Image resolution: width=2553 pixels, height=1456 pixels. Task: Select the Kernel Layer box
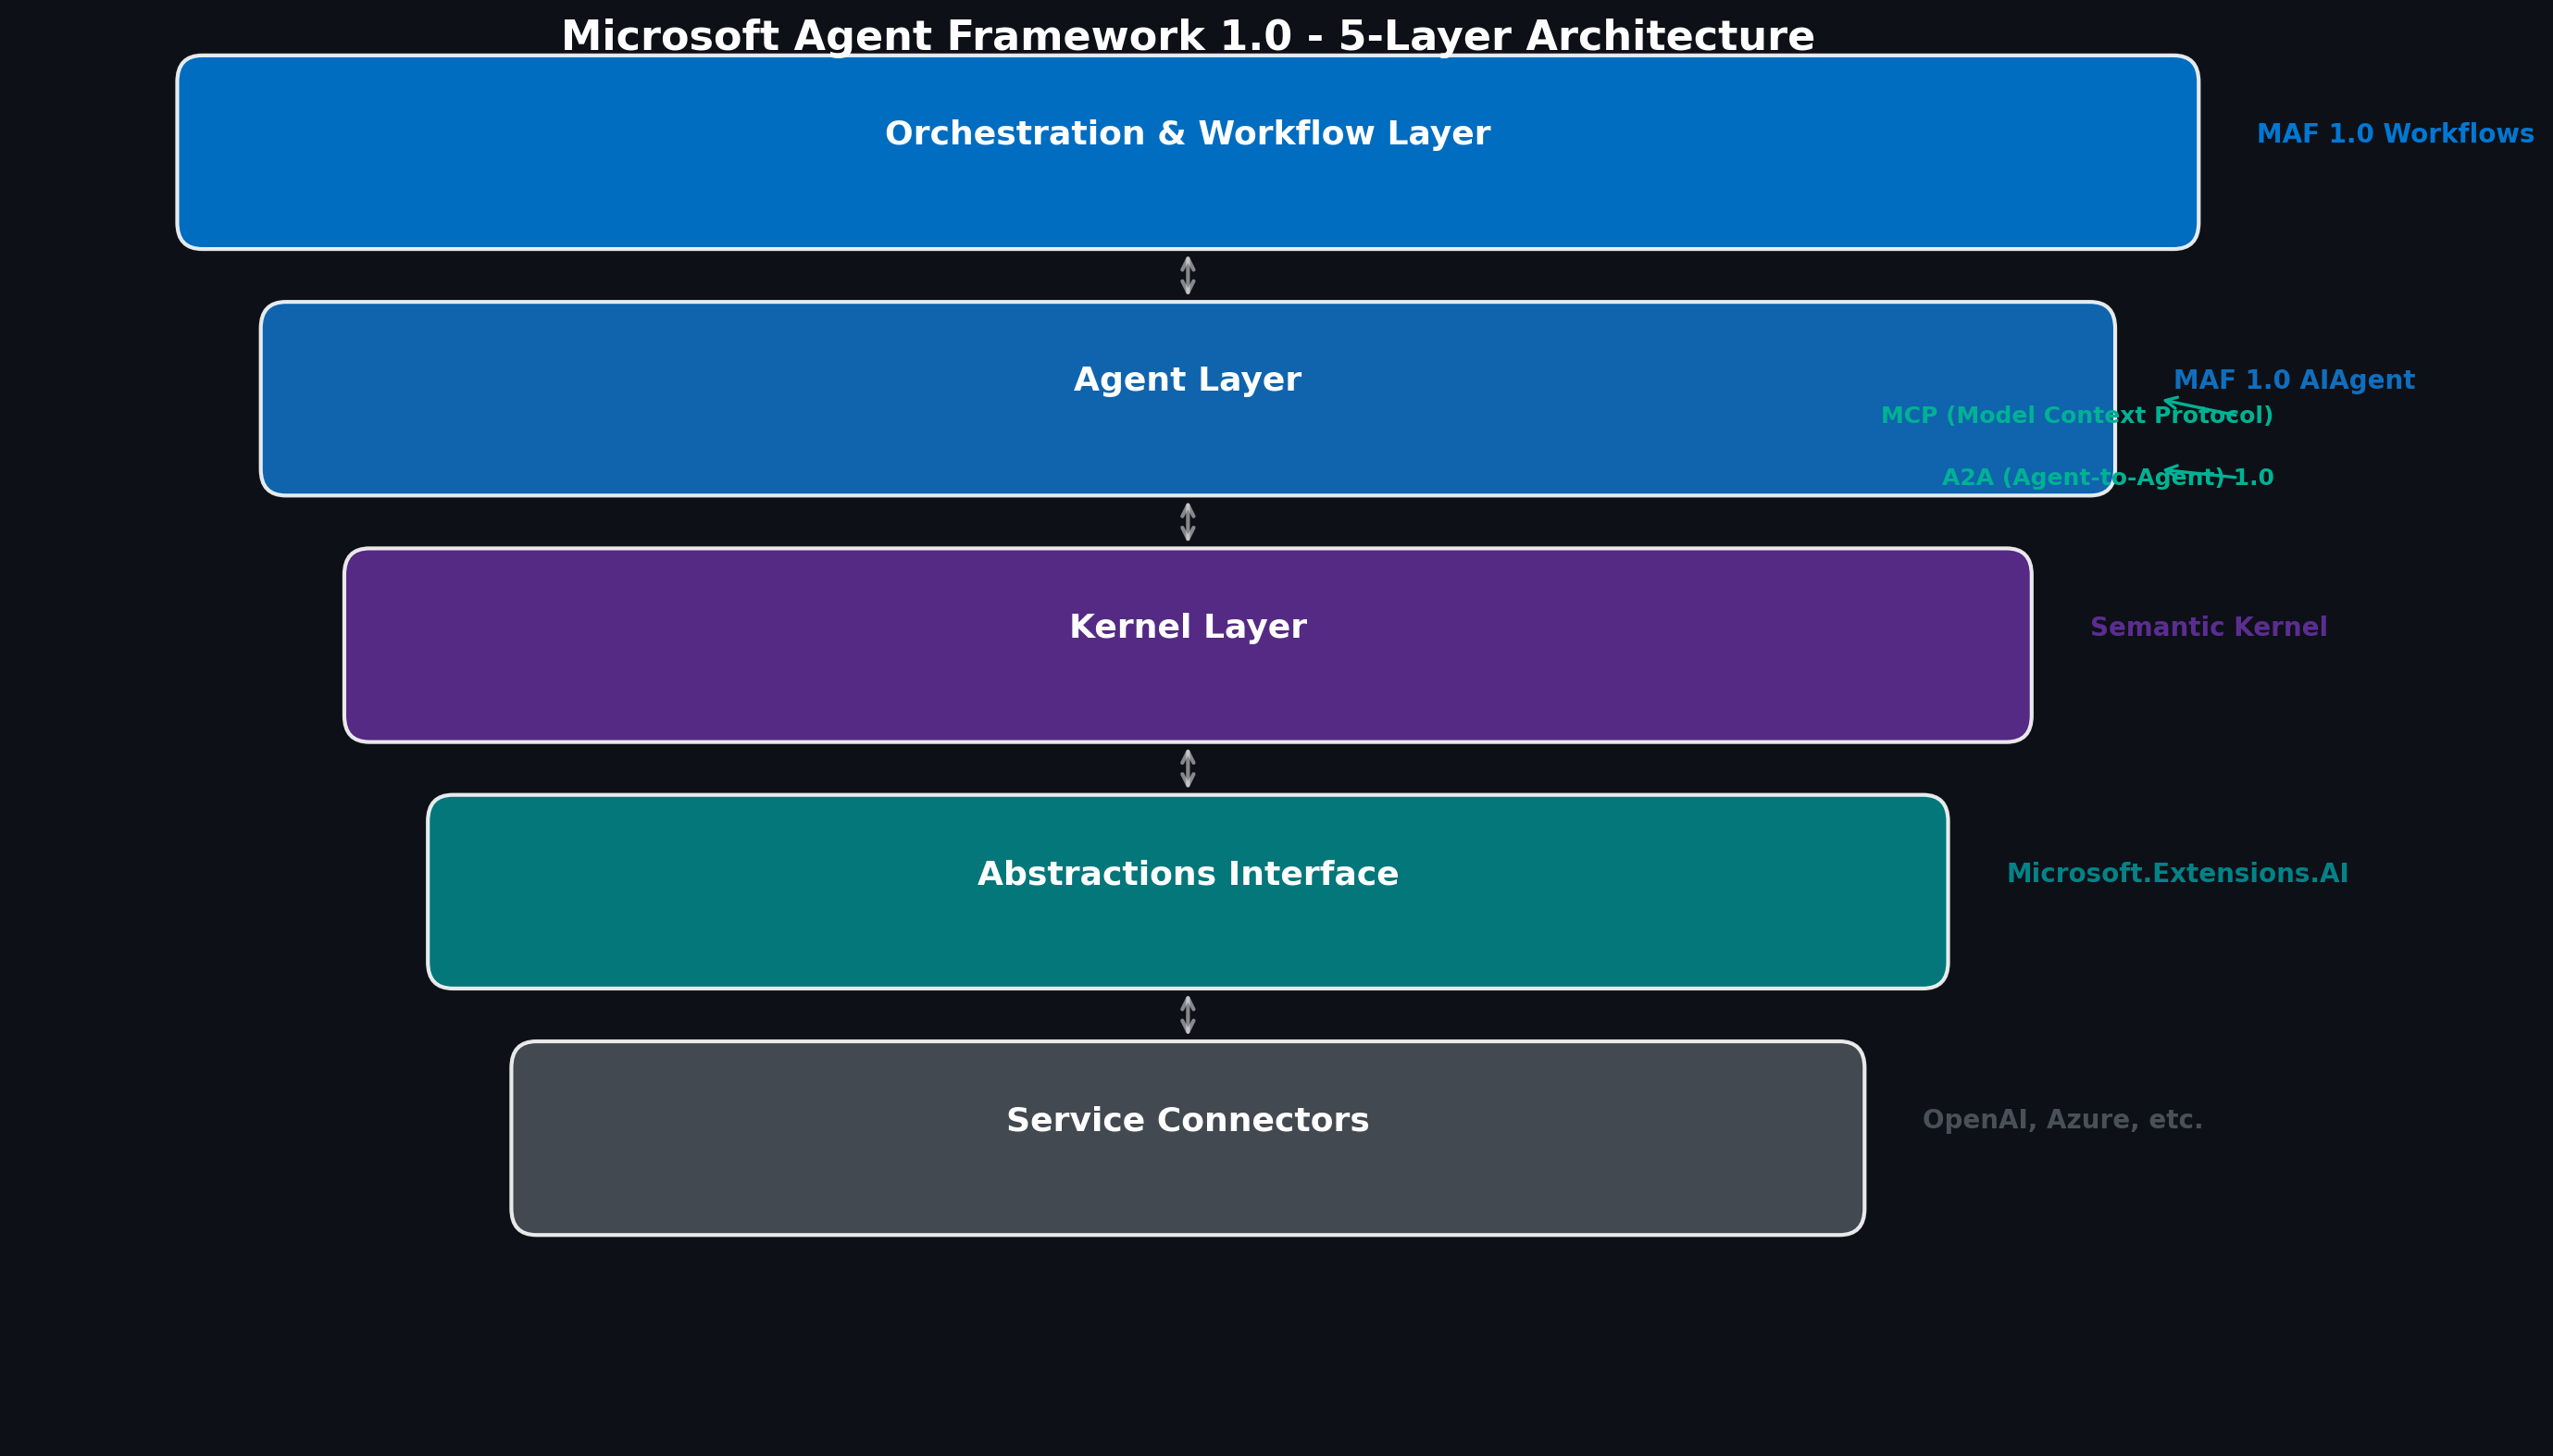coord(1187,645)
